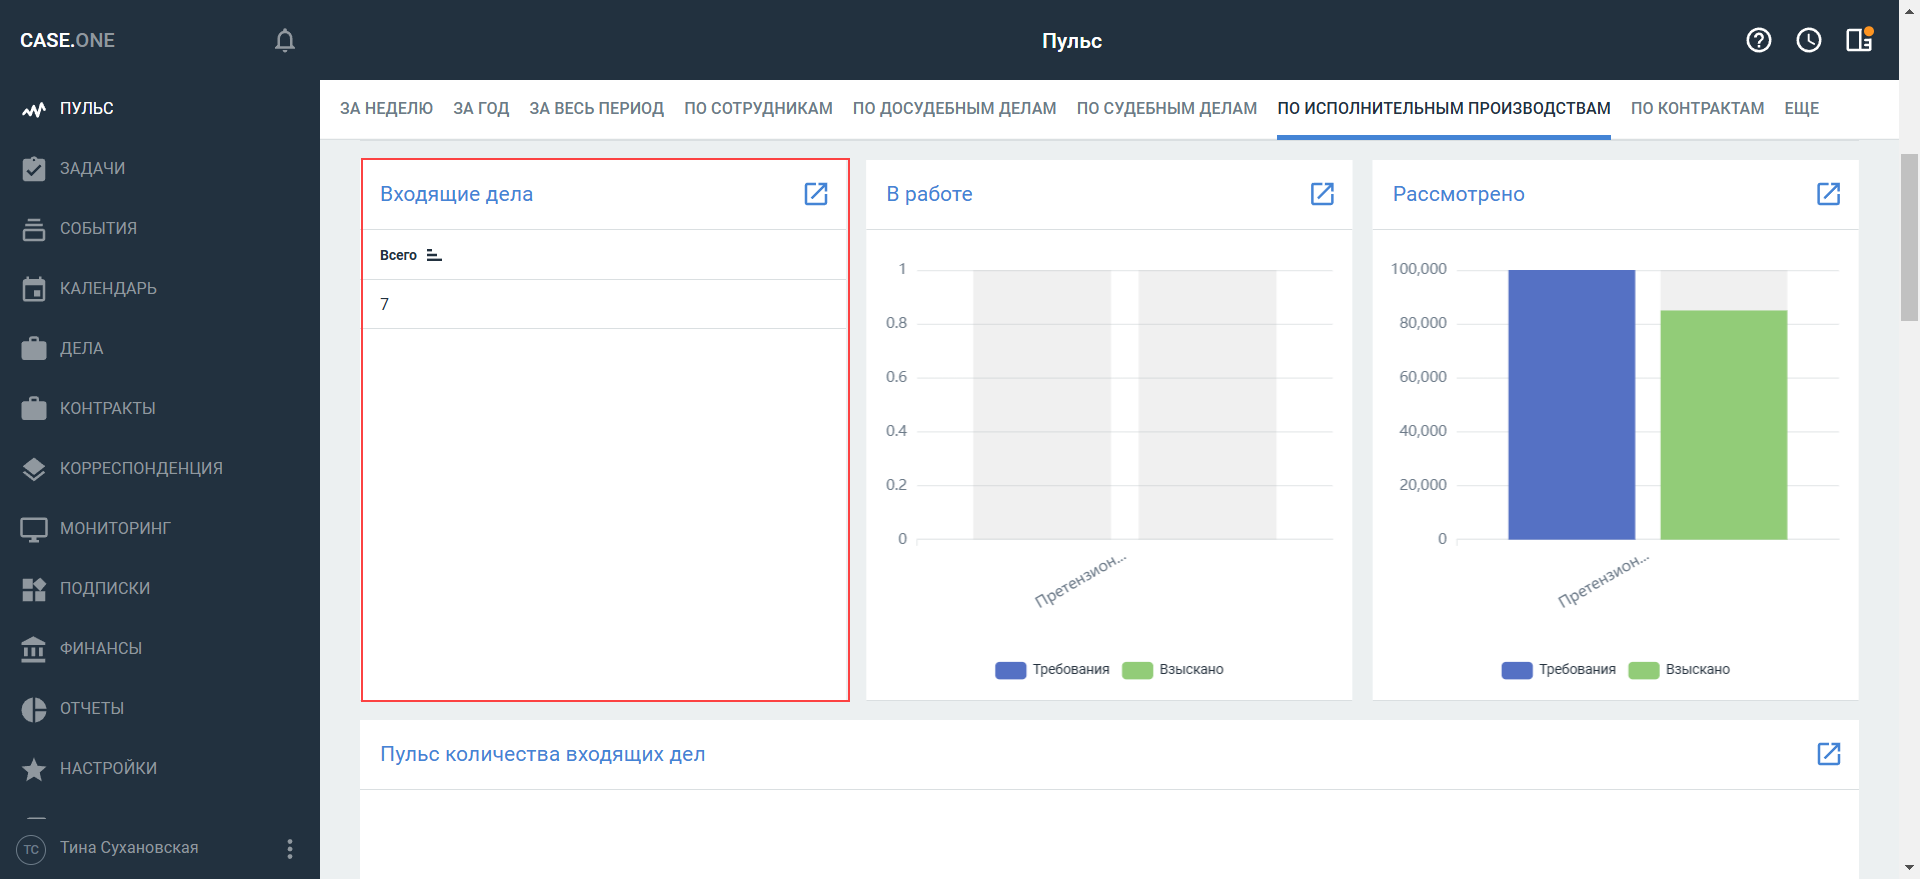Click the value 7 in Входящие дела

tap(384, 304)
